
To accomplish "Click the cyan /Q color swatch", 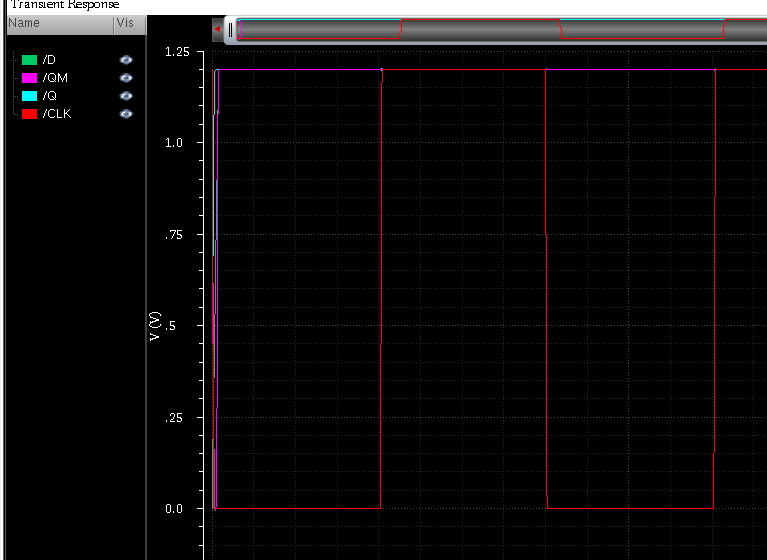I will tap(29, 96).
